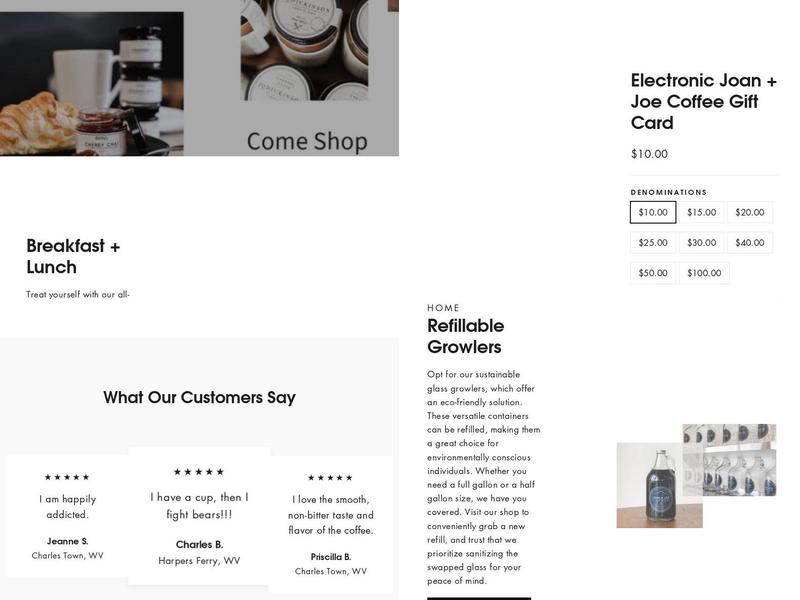Click the stars on Priscilla B.'s review

coord(330,478)
